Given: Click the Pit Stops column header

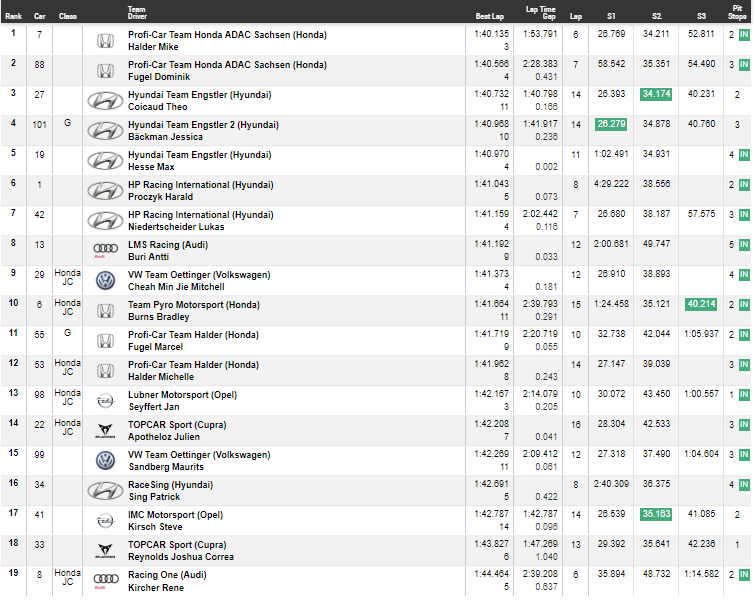Looking at the screenshot, I should [x=737, y=13].
